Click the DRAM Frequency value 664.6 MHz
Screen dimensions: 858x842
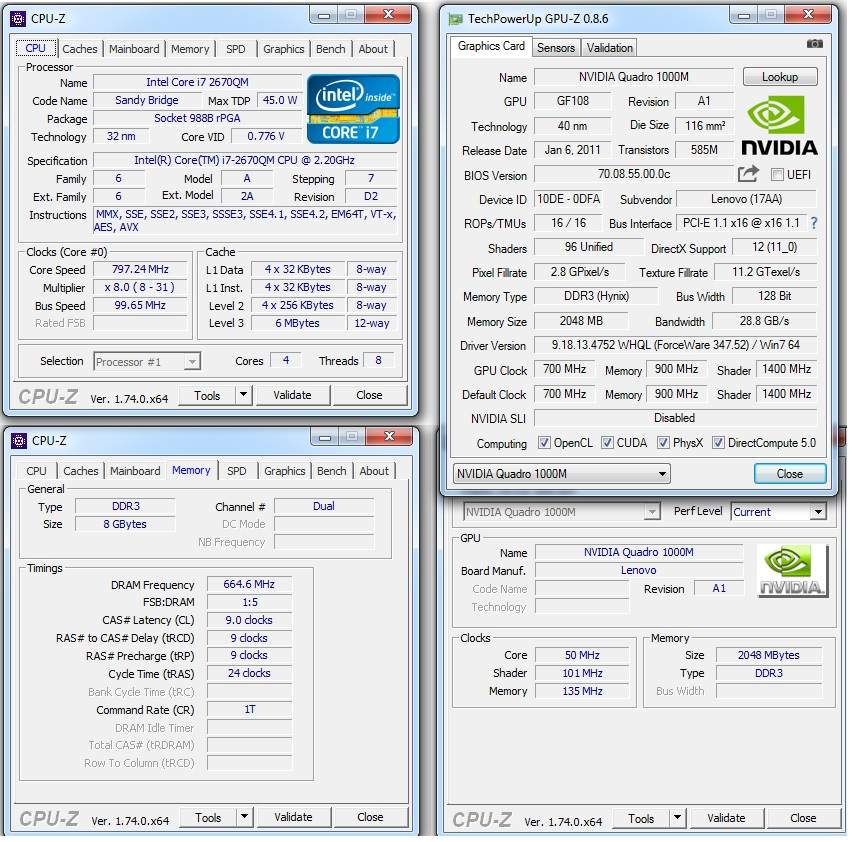point(249,584)
